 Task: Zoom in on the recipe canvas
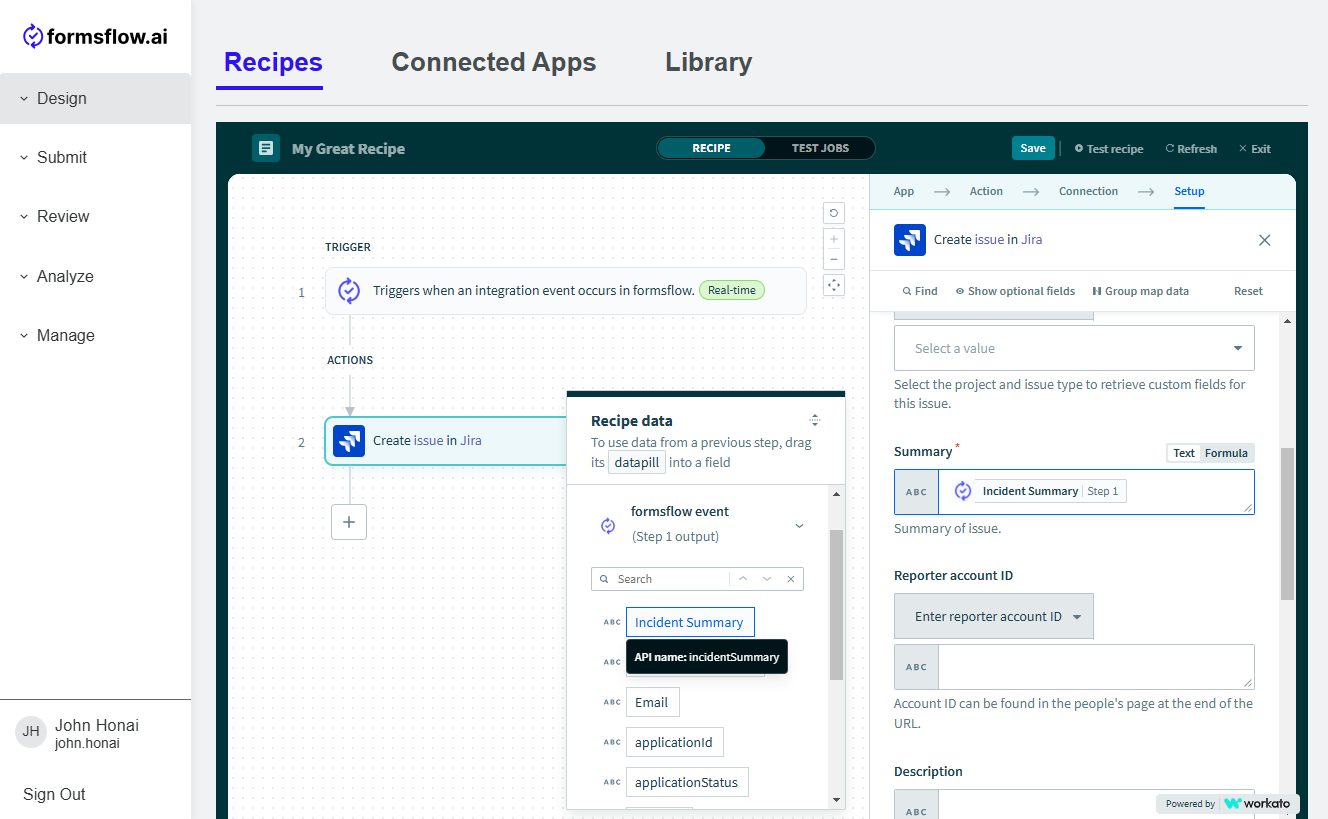coord(834,239)
